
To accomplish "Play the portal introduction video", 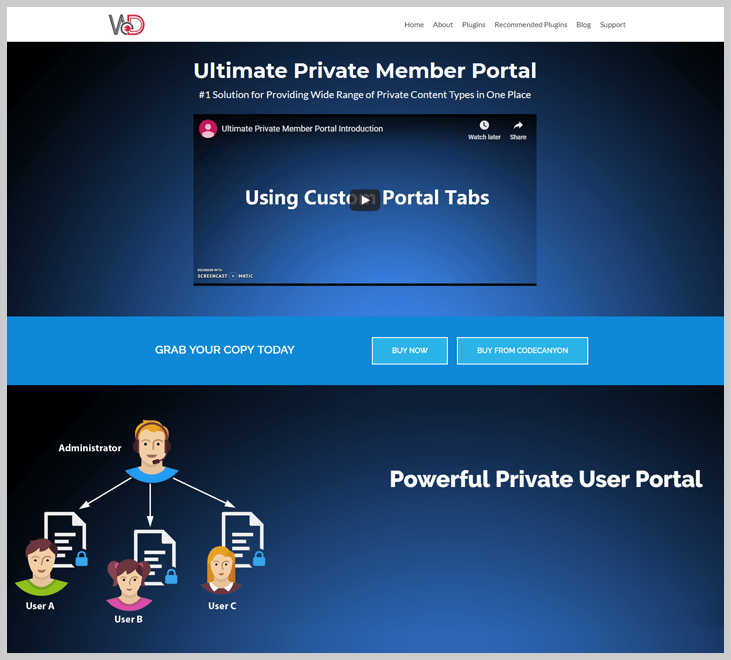I will coord(365,200).
